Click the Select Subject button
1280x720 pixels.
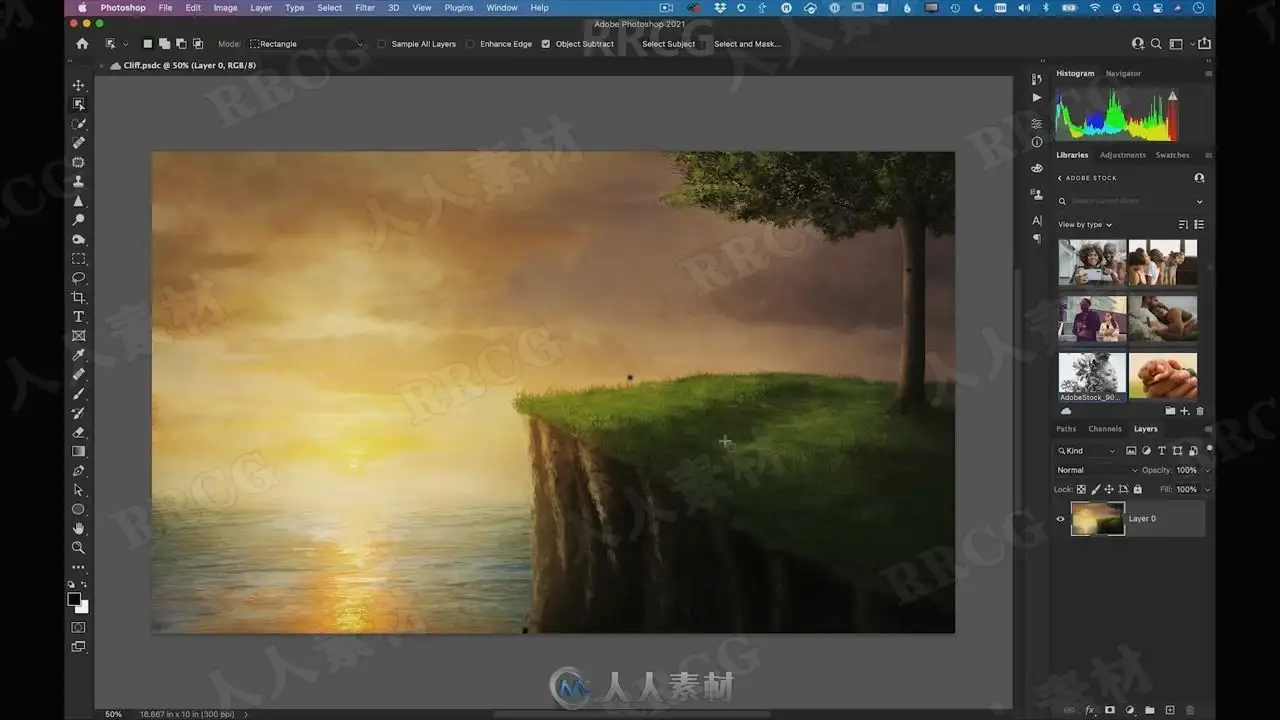[668, 44]
